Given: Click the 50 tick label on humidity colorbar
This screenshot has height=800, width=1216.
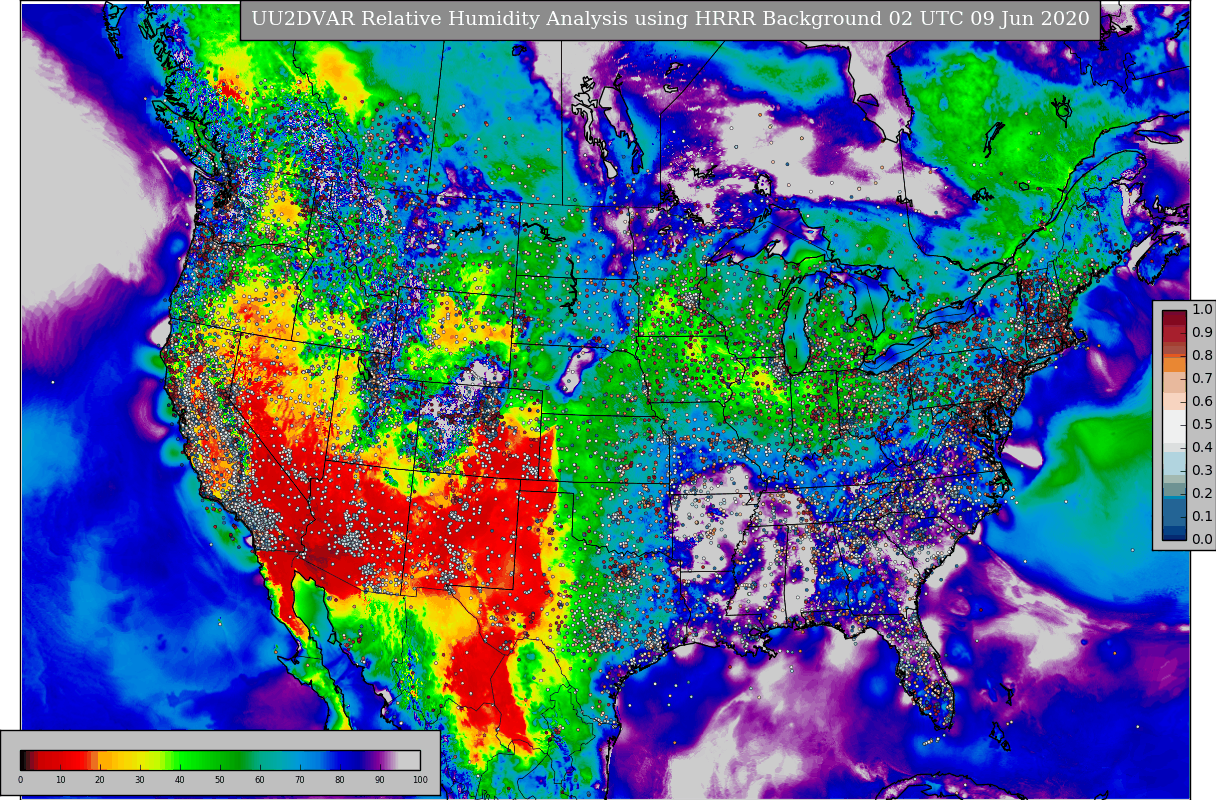Looking at the screenshot, I should (x=220, y=780).
